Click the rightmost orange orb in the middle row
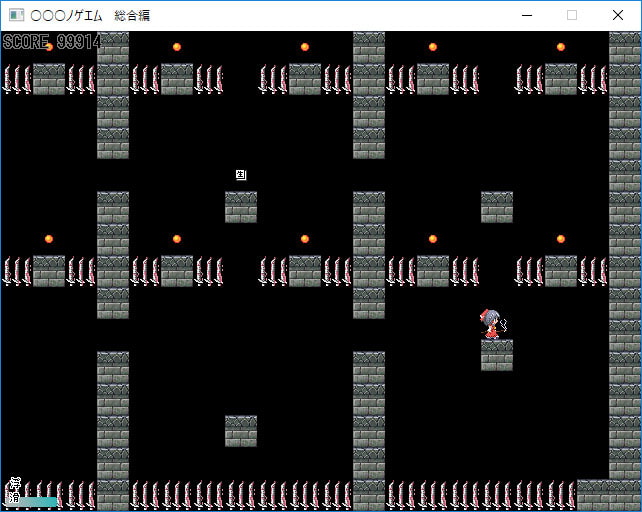Screen dimensions: 642x512 pos(561,239)
